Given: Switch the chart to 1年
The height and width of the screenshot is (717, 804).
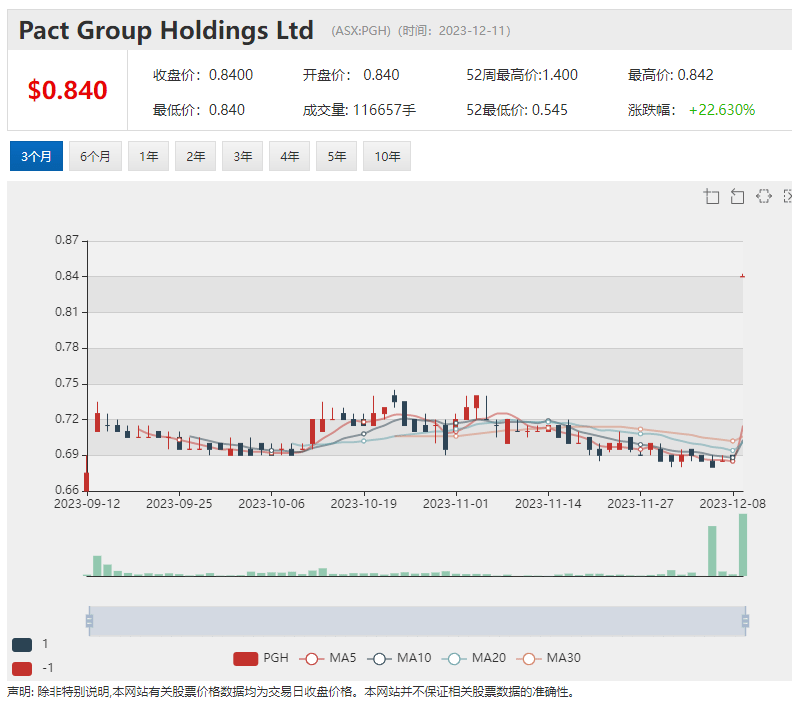Looking at the screenshot, I should coord(148,156).
